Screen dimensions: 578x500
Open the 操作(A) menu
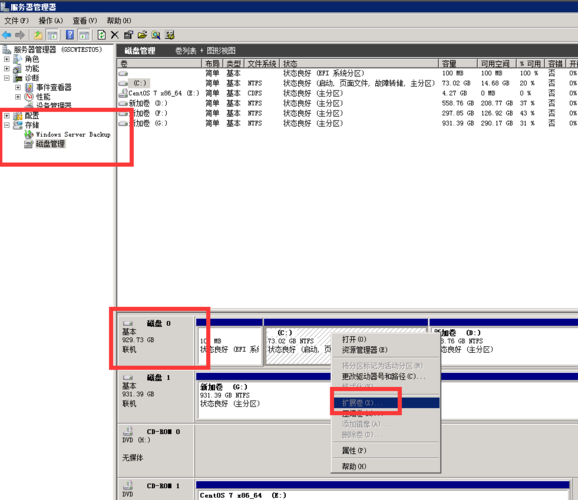[x=51, y=21]
